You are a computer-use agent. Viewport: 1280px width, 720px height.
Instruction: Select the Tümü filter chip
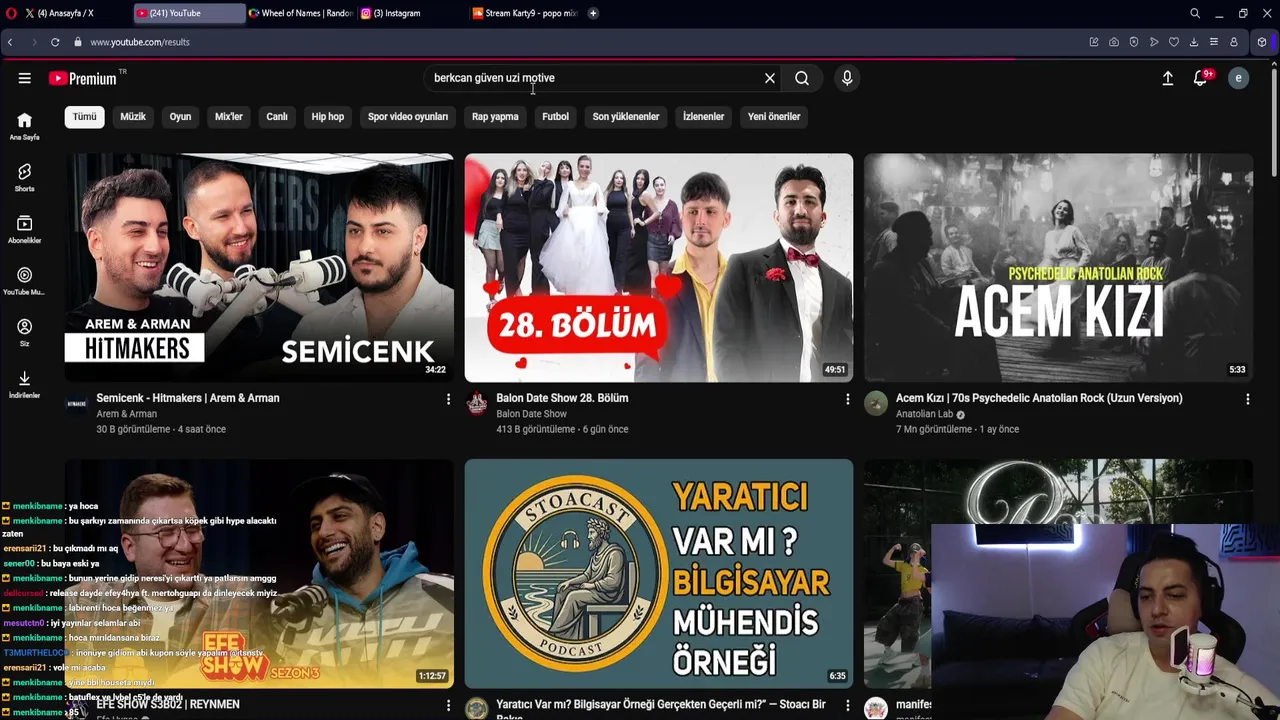(85, 116)
